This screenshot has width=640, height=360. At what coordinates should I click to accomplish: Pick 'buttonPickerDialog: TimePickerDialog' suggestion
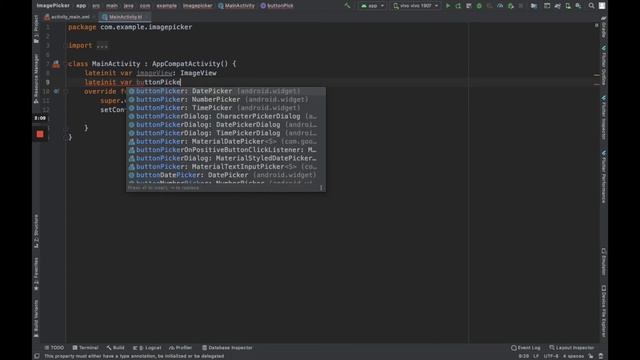point(226,133)
